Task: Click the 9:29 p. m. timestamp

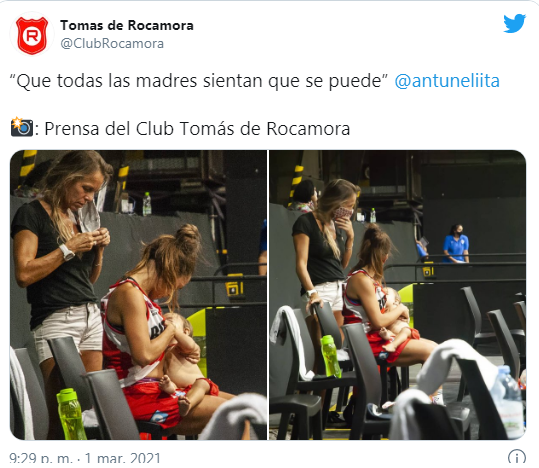Action: 41,459
